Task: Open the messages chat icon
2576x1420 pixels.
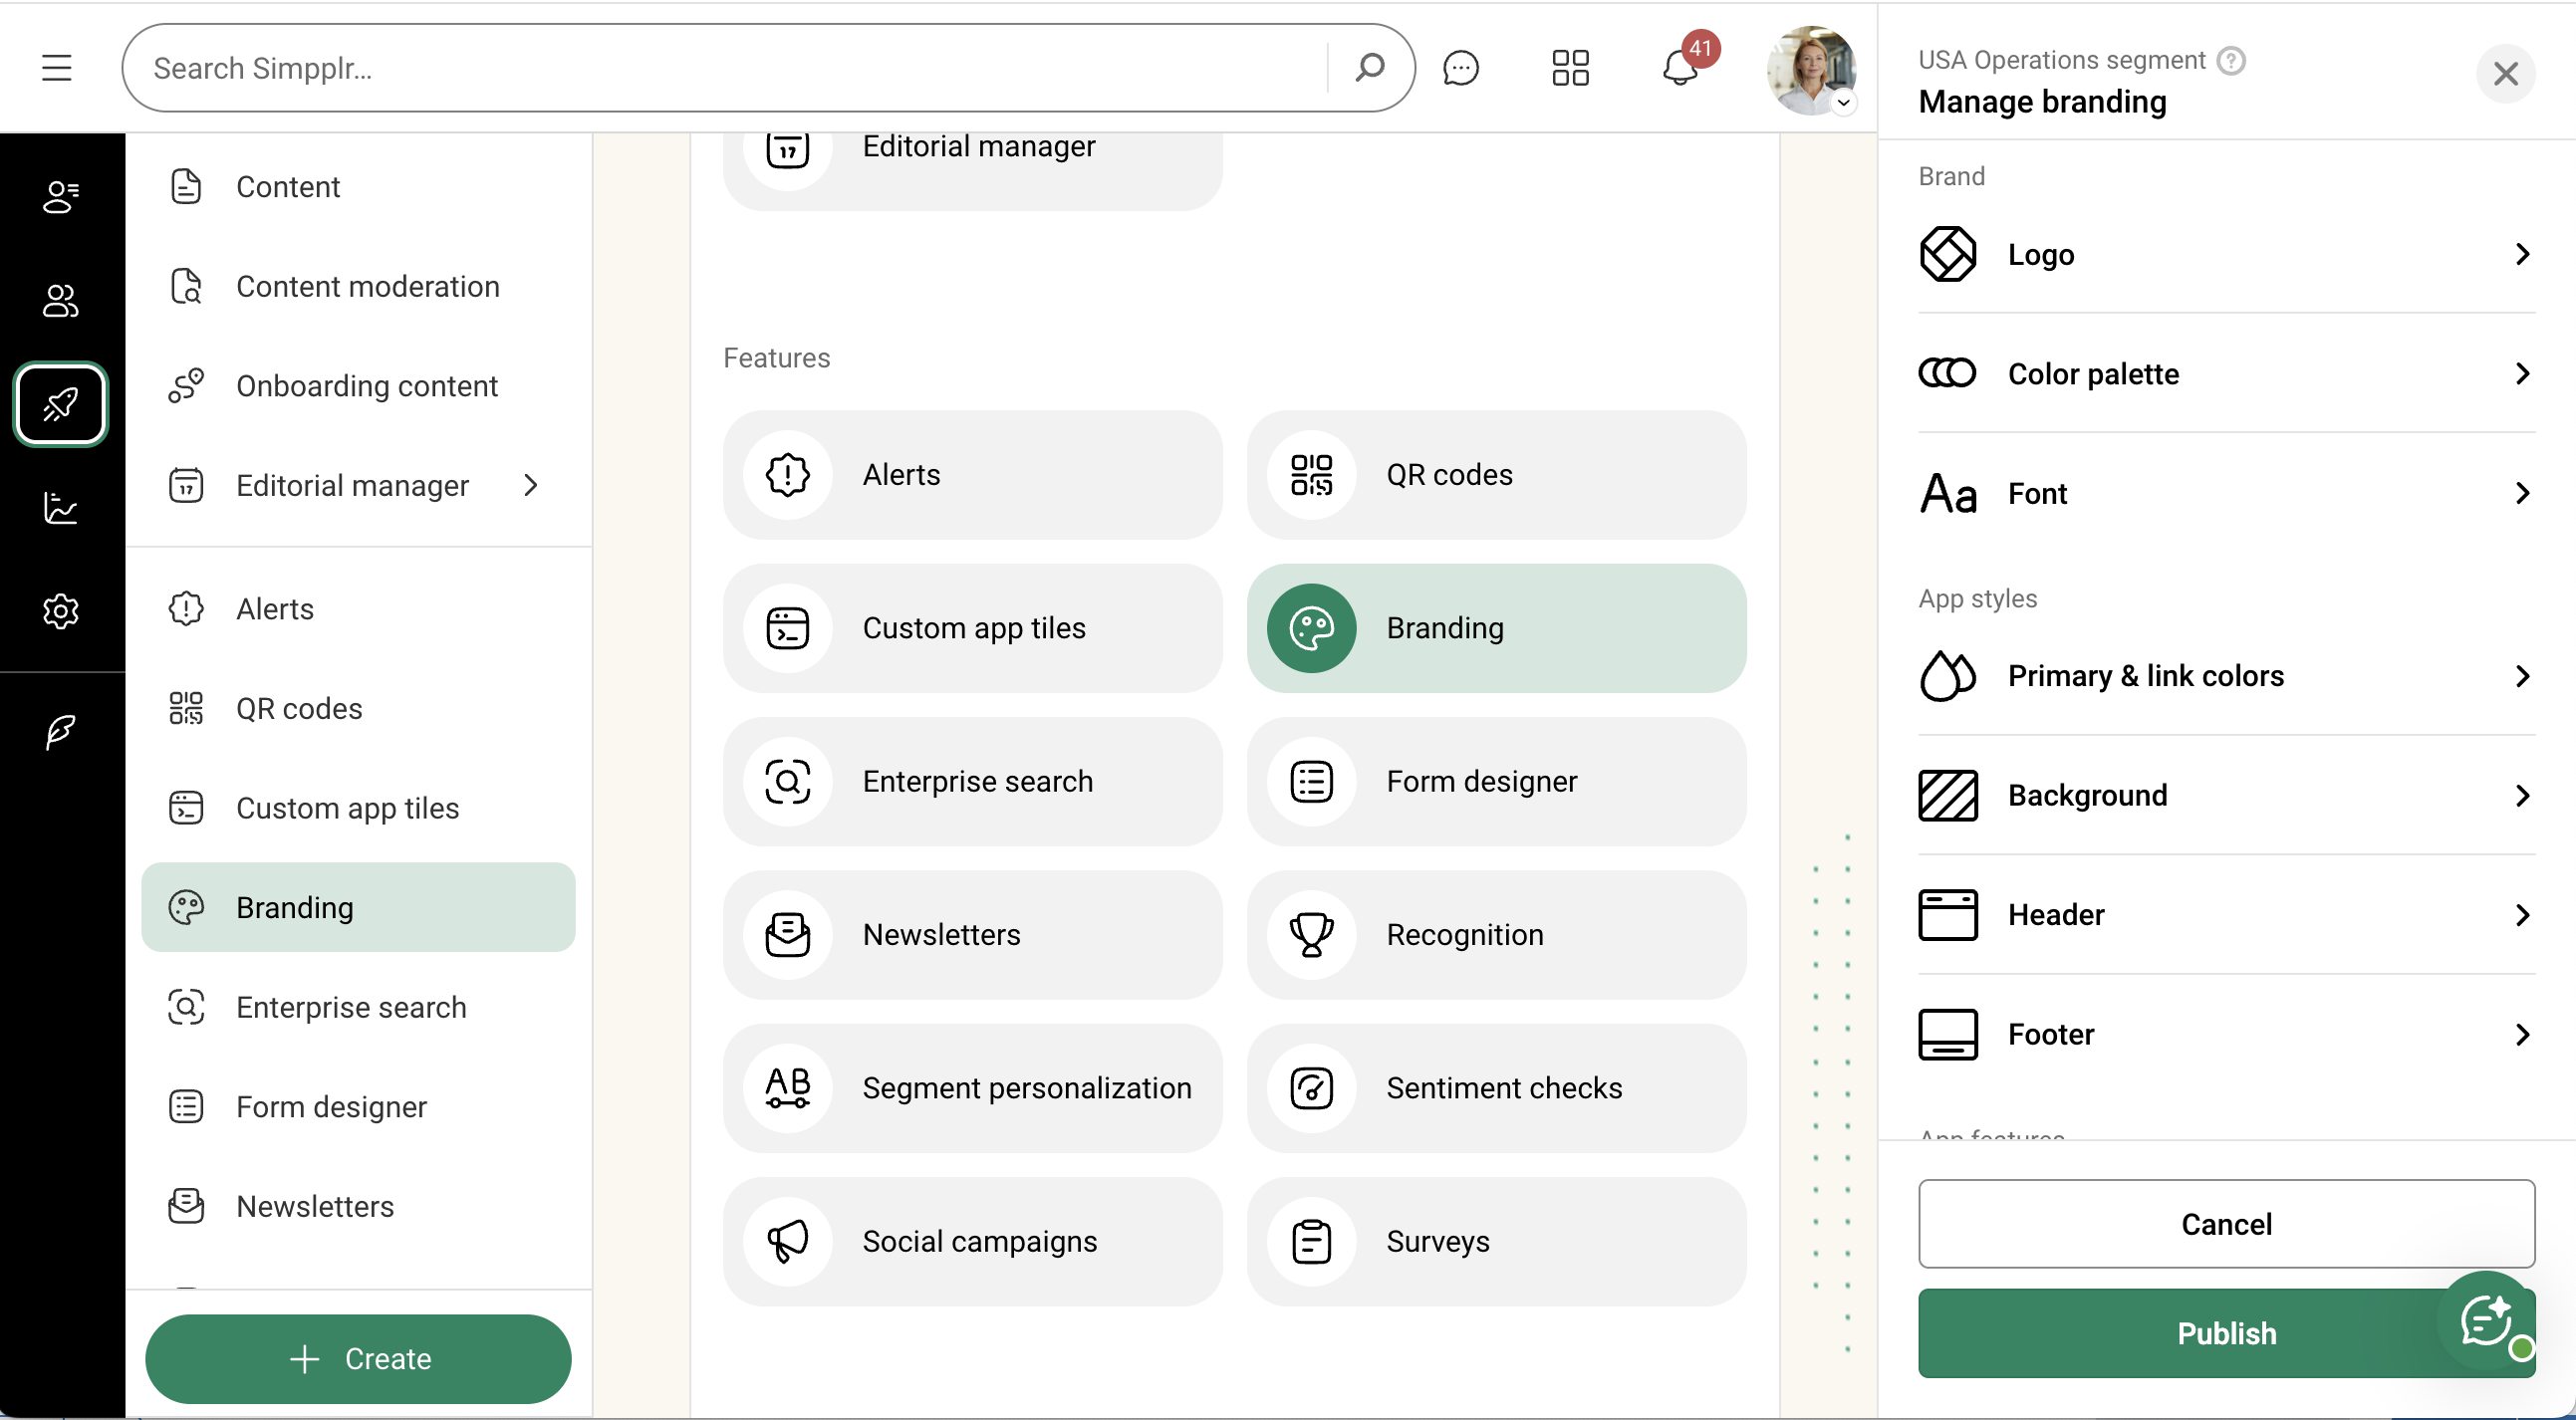Action: coord(1460,68)
